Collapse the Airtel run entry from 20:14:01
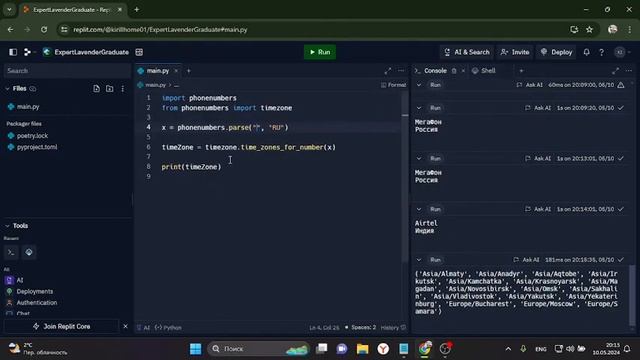 (x=419, y=209)
